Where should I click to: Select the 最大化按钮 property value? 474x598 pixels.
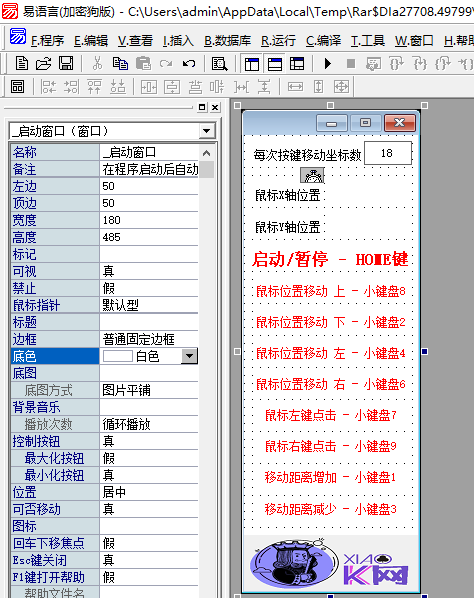(149, 458)
